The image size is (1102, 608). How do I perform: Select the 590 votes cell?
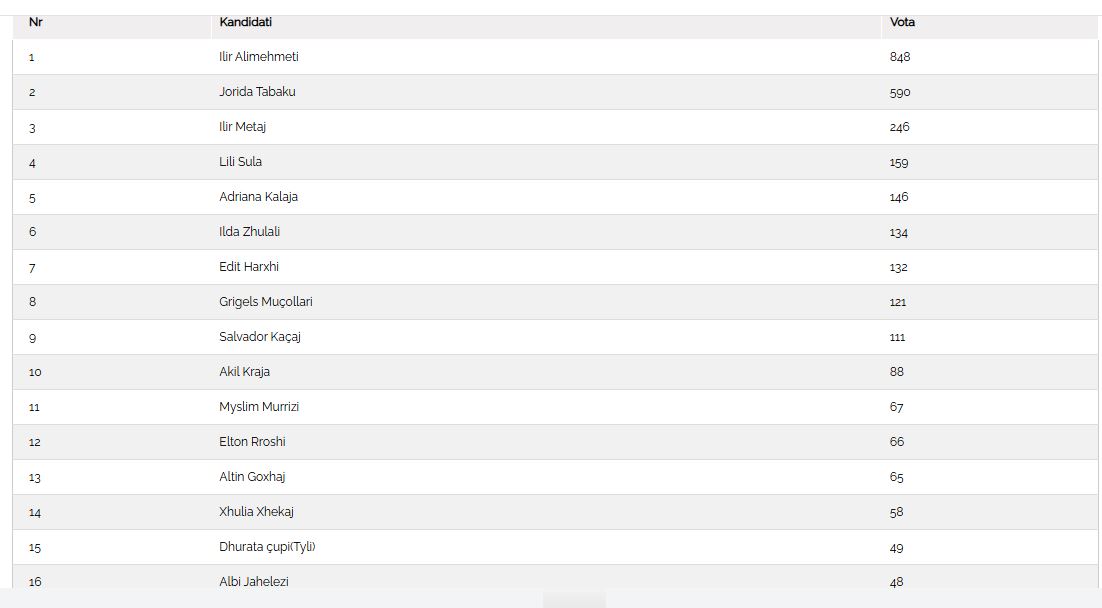(900, 92)
